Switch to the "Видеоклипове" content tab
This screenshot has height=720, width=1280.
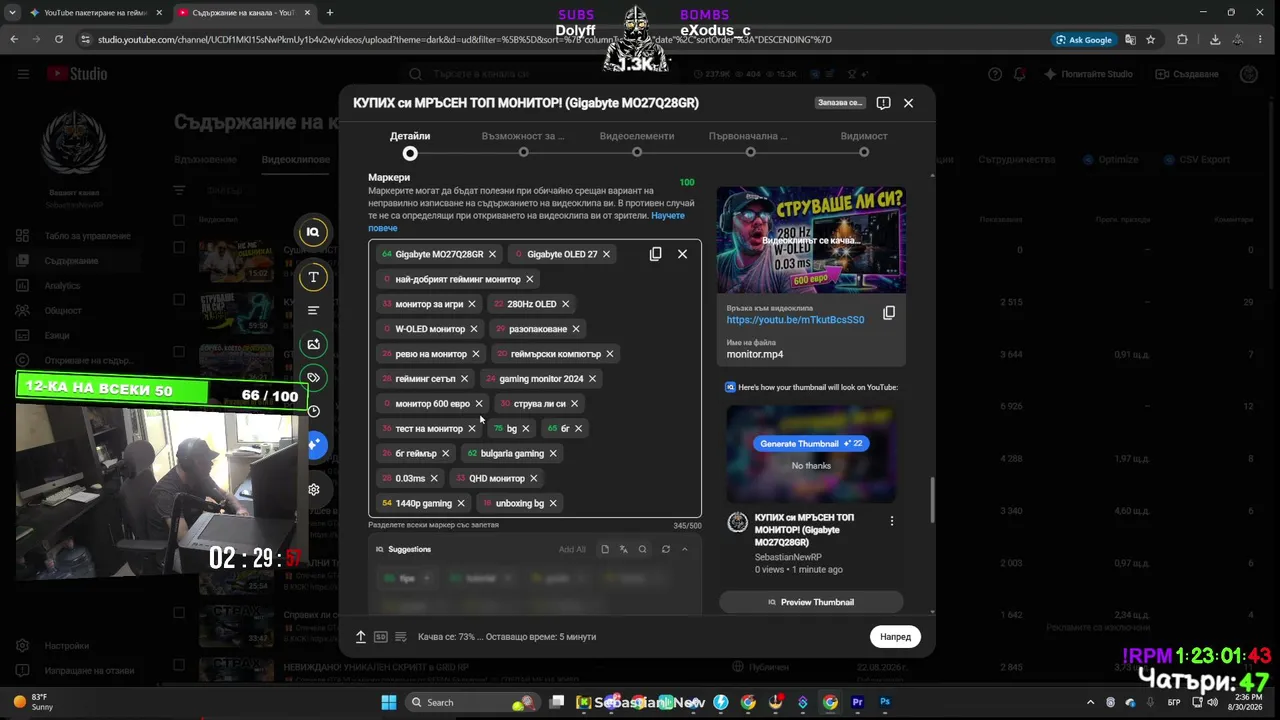(x=296, y=160)
